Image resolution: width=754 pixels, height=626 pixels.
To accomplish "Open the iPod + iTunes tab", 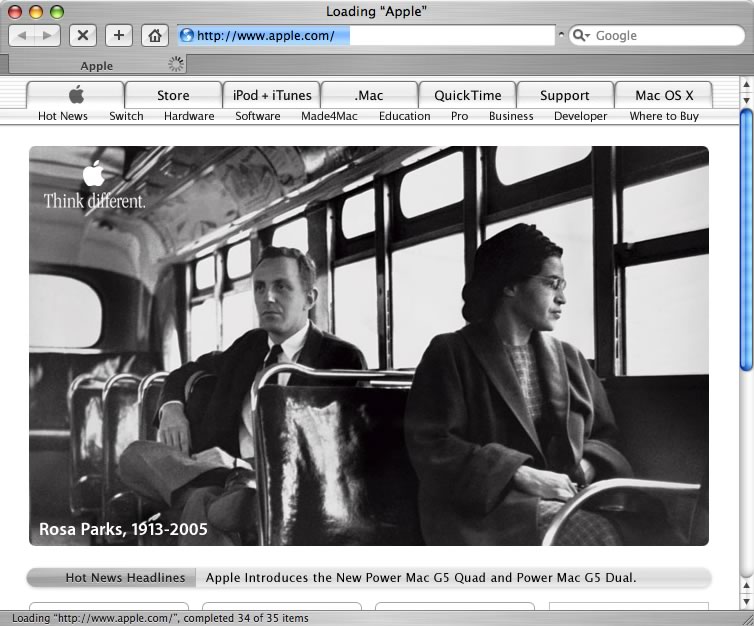I will [272, 95].
